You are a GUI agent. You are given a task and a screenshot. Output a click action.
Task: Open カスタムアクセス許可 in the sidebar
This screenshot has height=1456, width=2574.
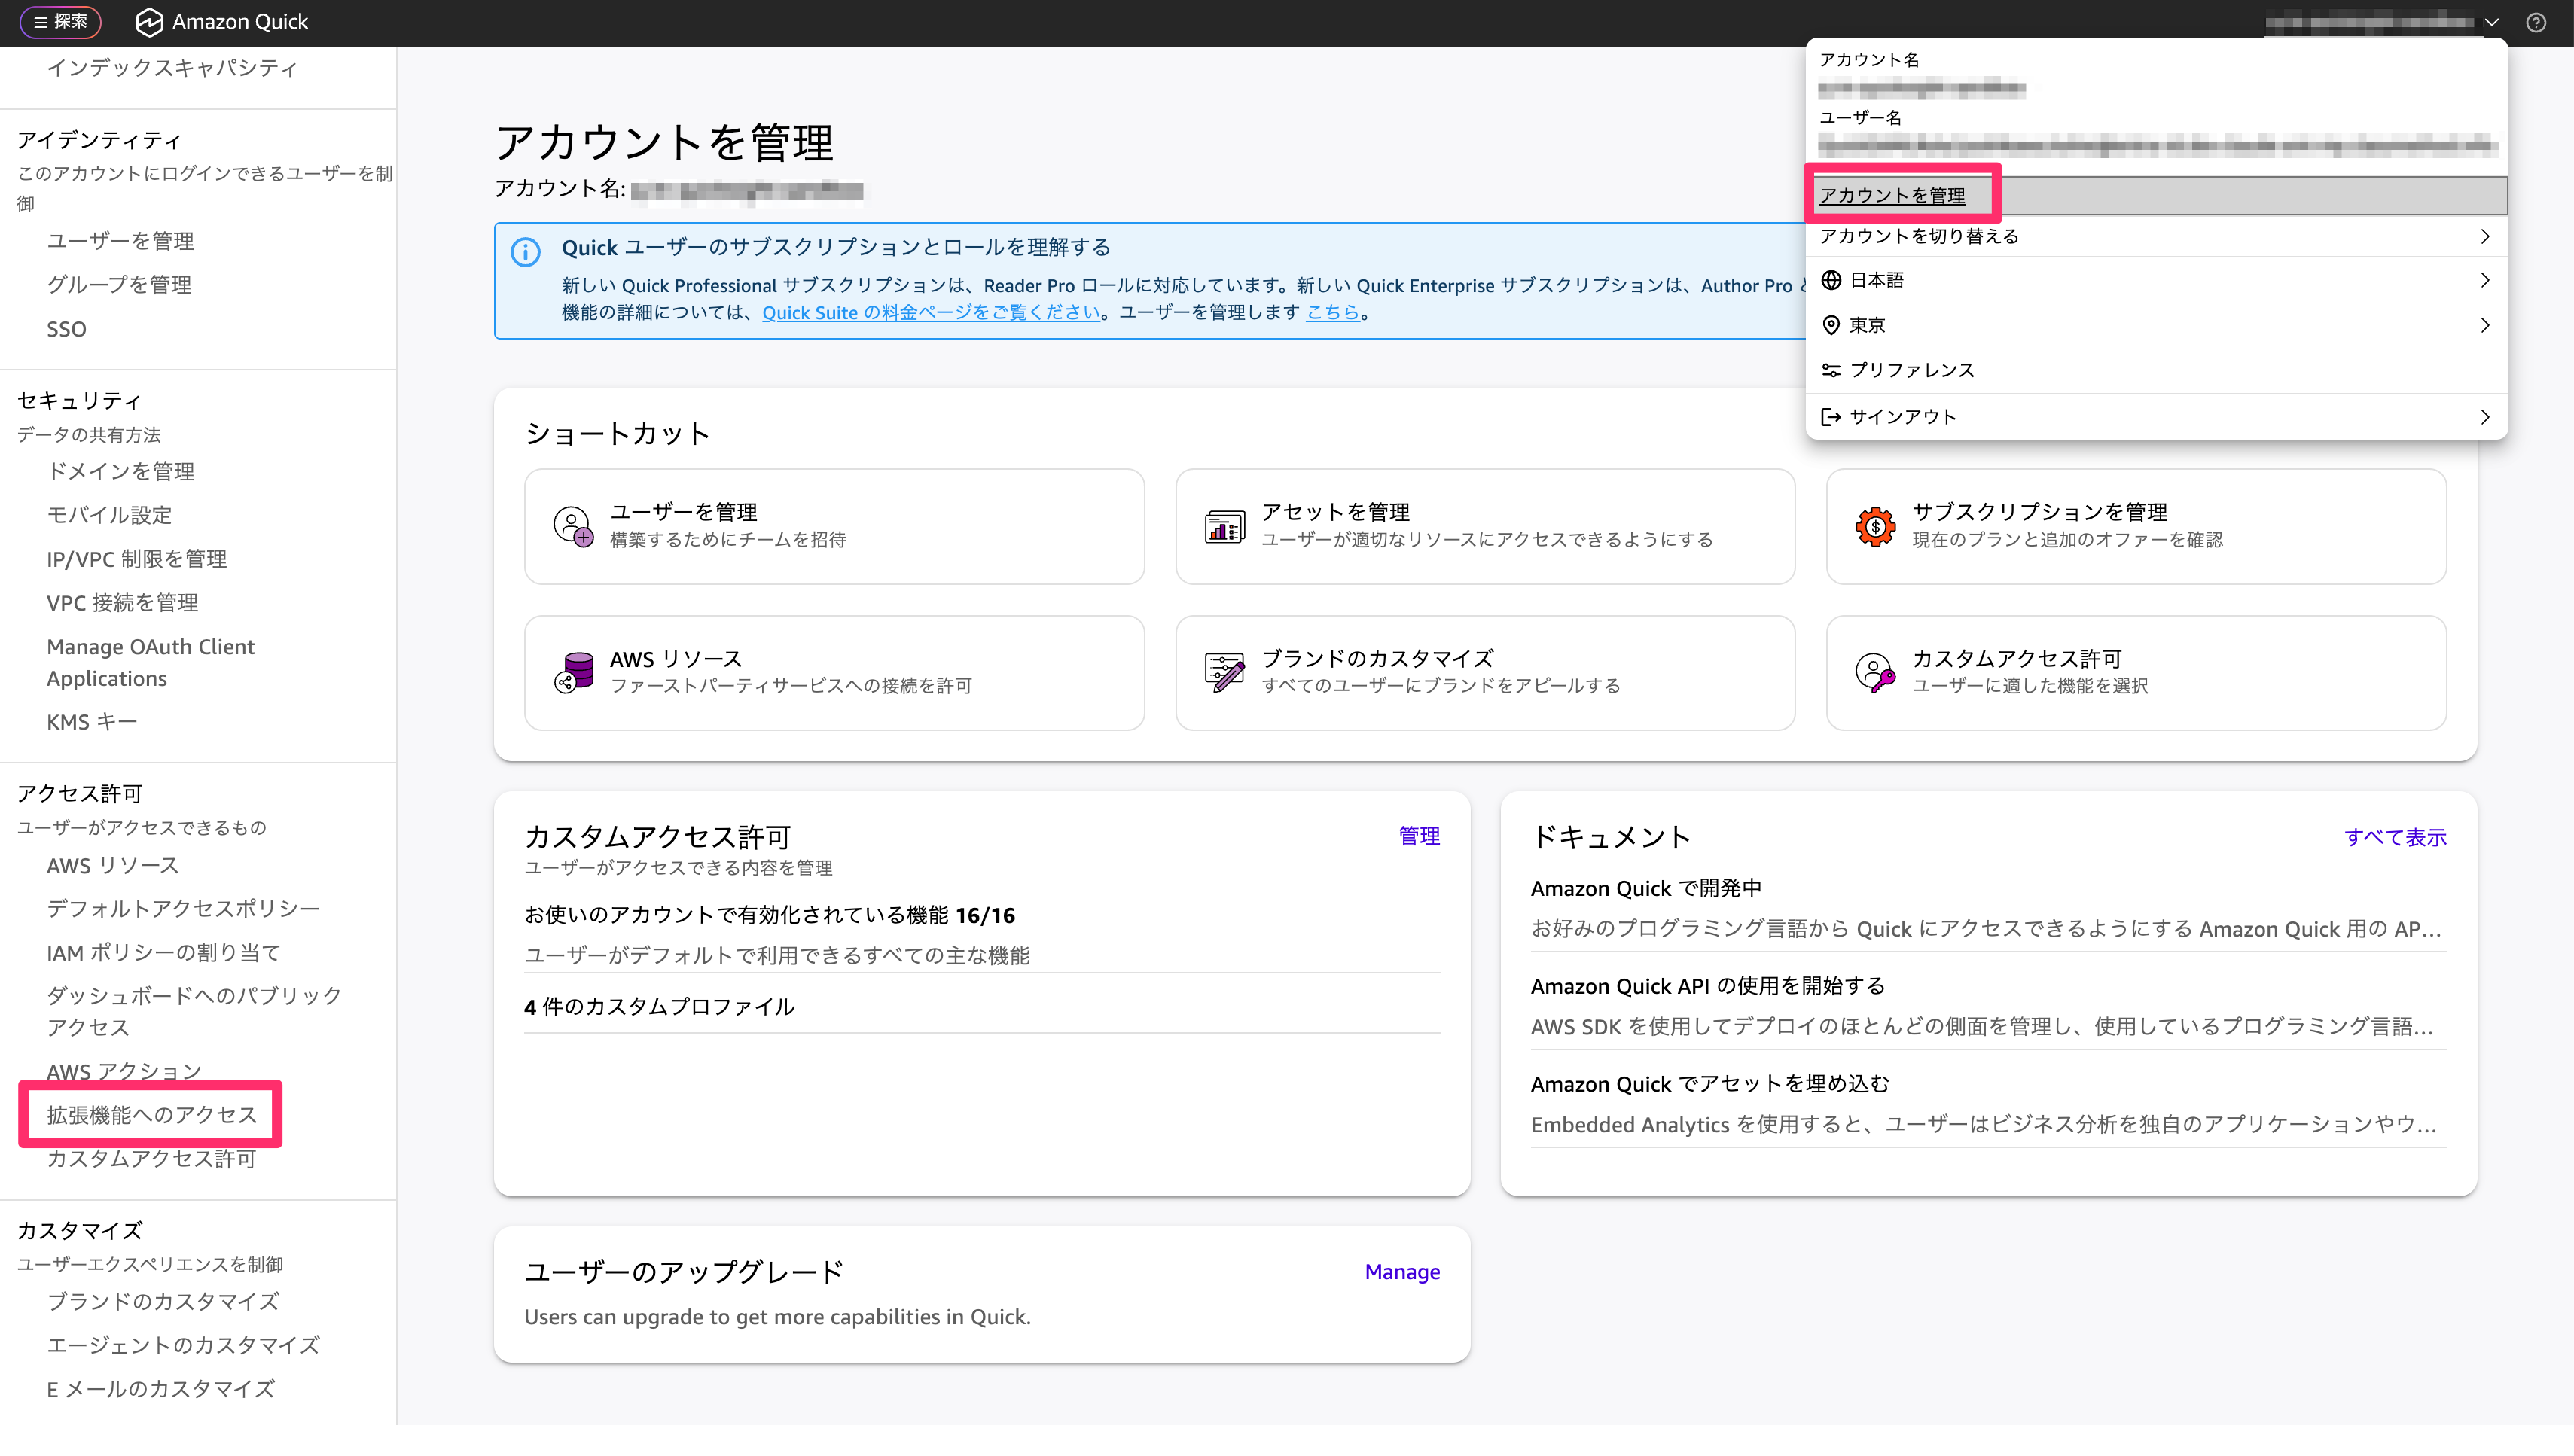pos(151,1159)
